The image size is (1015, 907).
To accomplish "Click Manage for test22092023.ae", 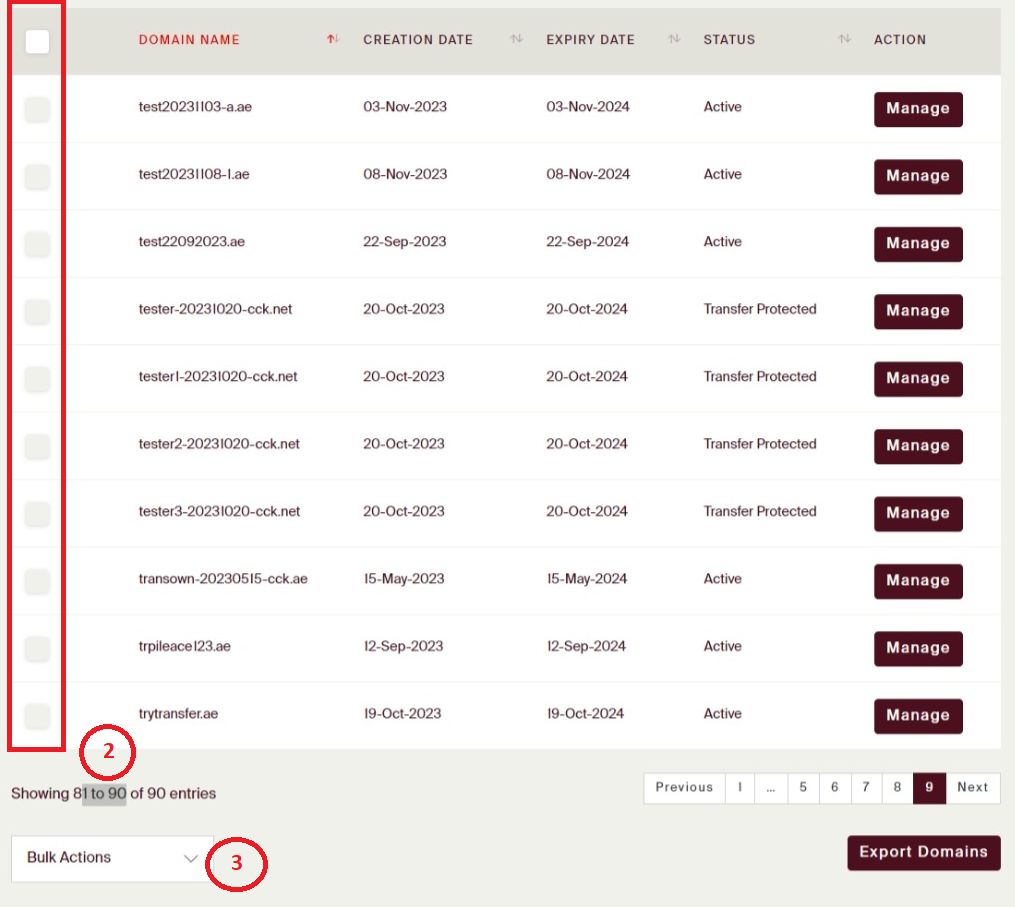I will pyautogui.click(x=918, y=244).
